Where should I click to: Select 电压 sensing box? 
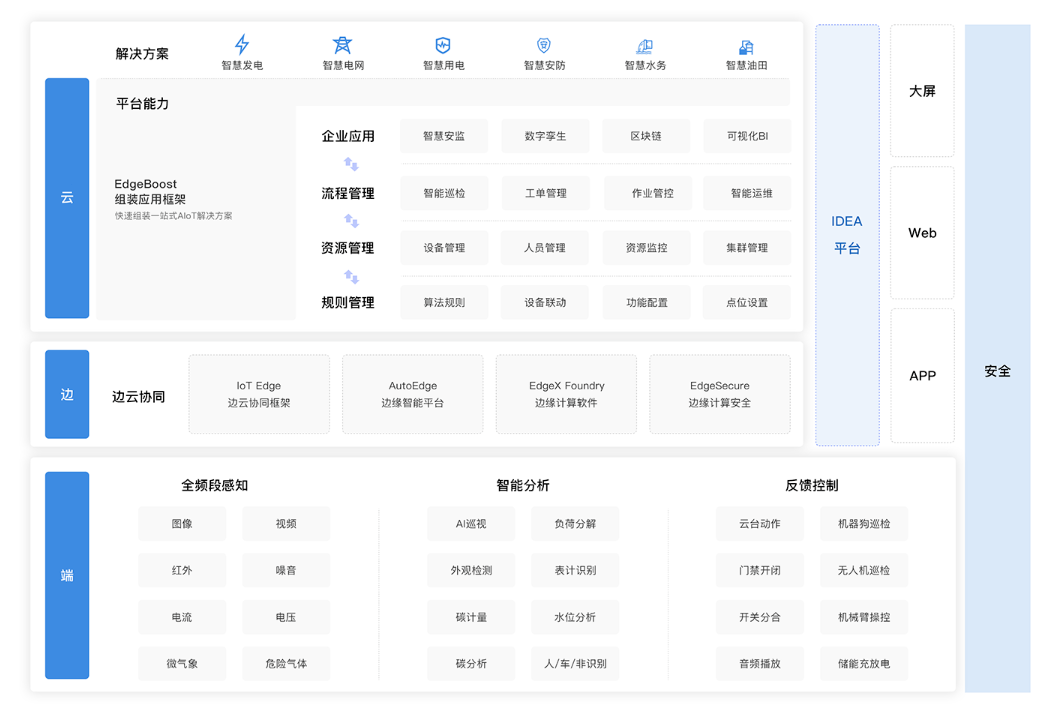point(286,617)
